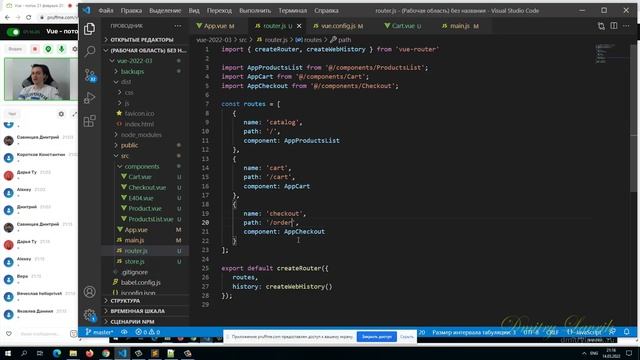Open chat settings gear in webinar page
This screenshot has height=360, width=640.
pos(61,114)
